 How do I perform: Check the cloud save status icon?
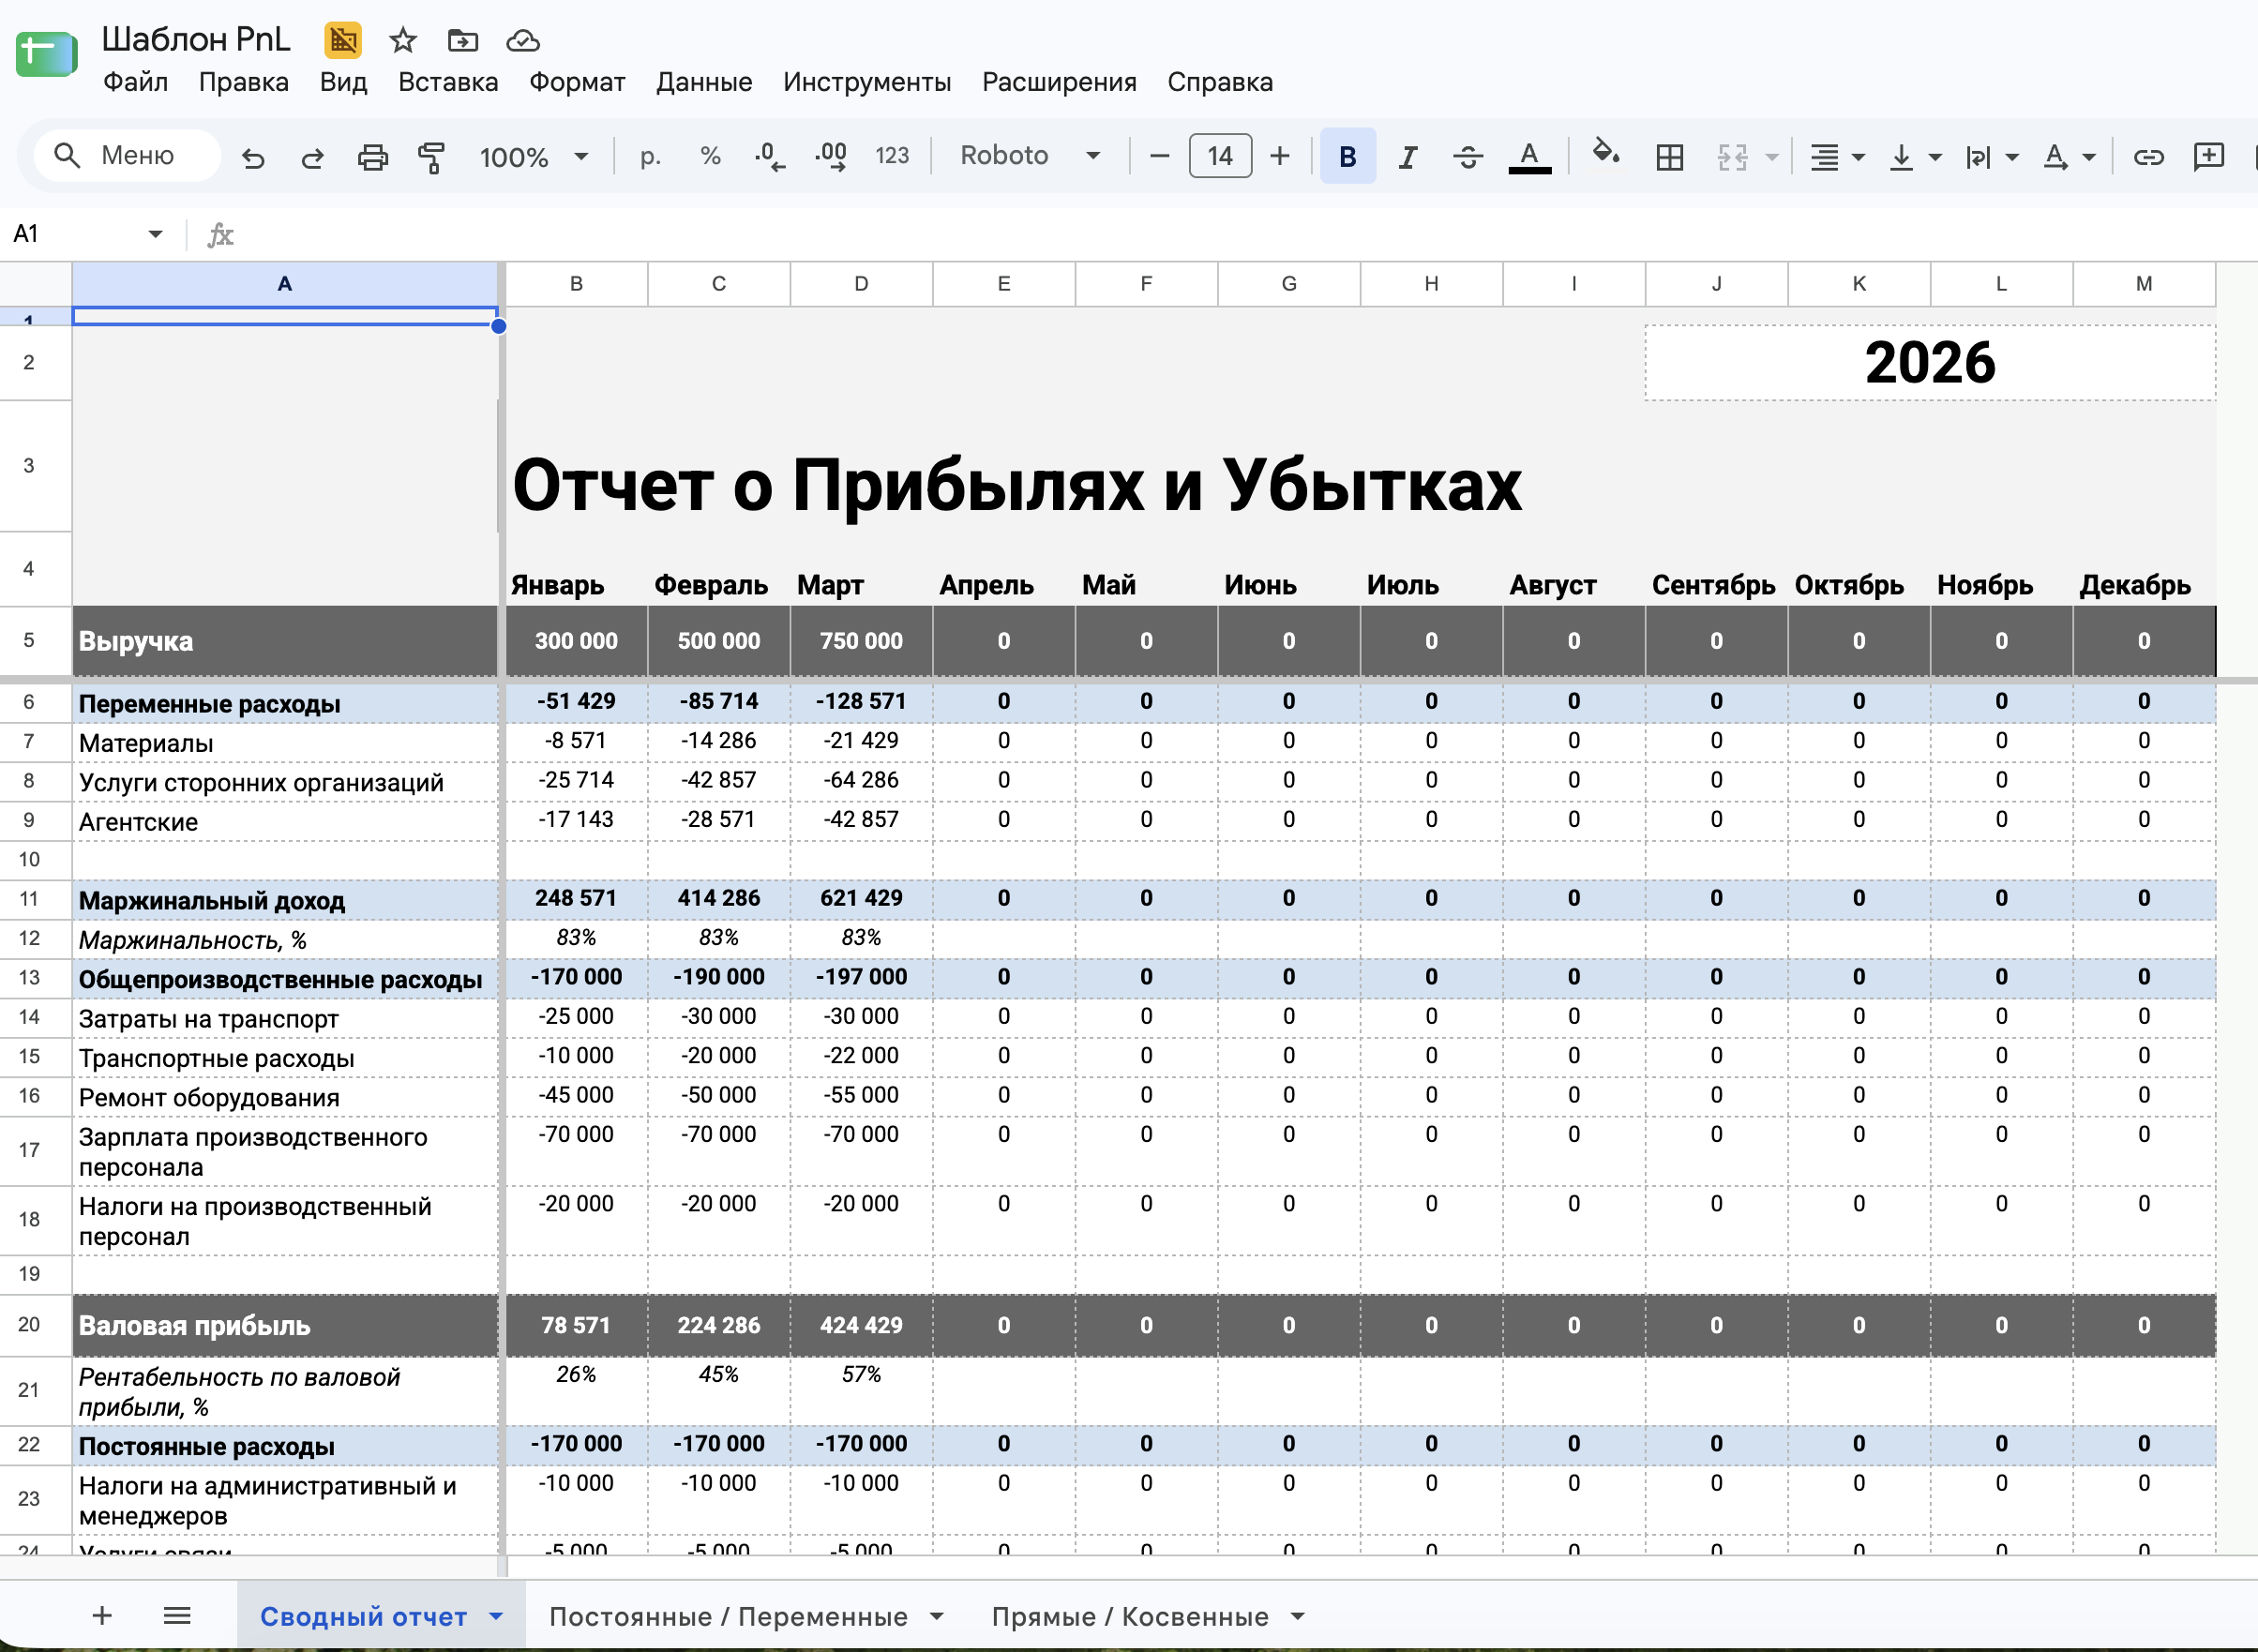click(523, 41)
